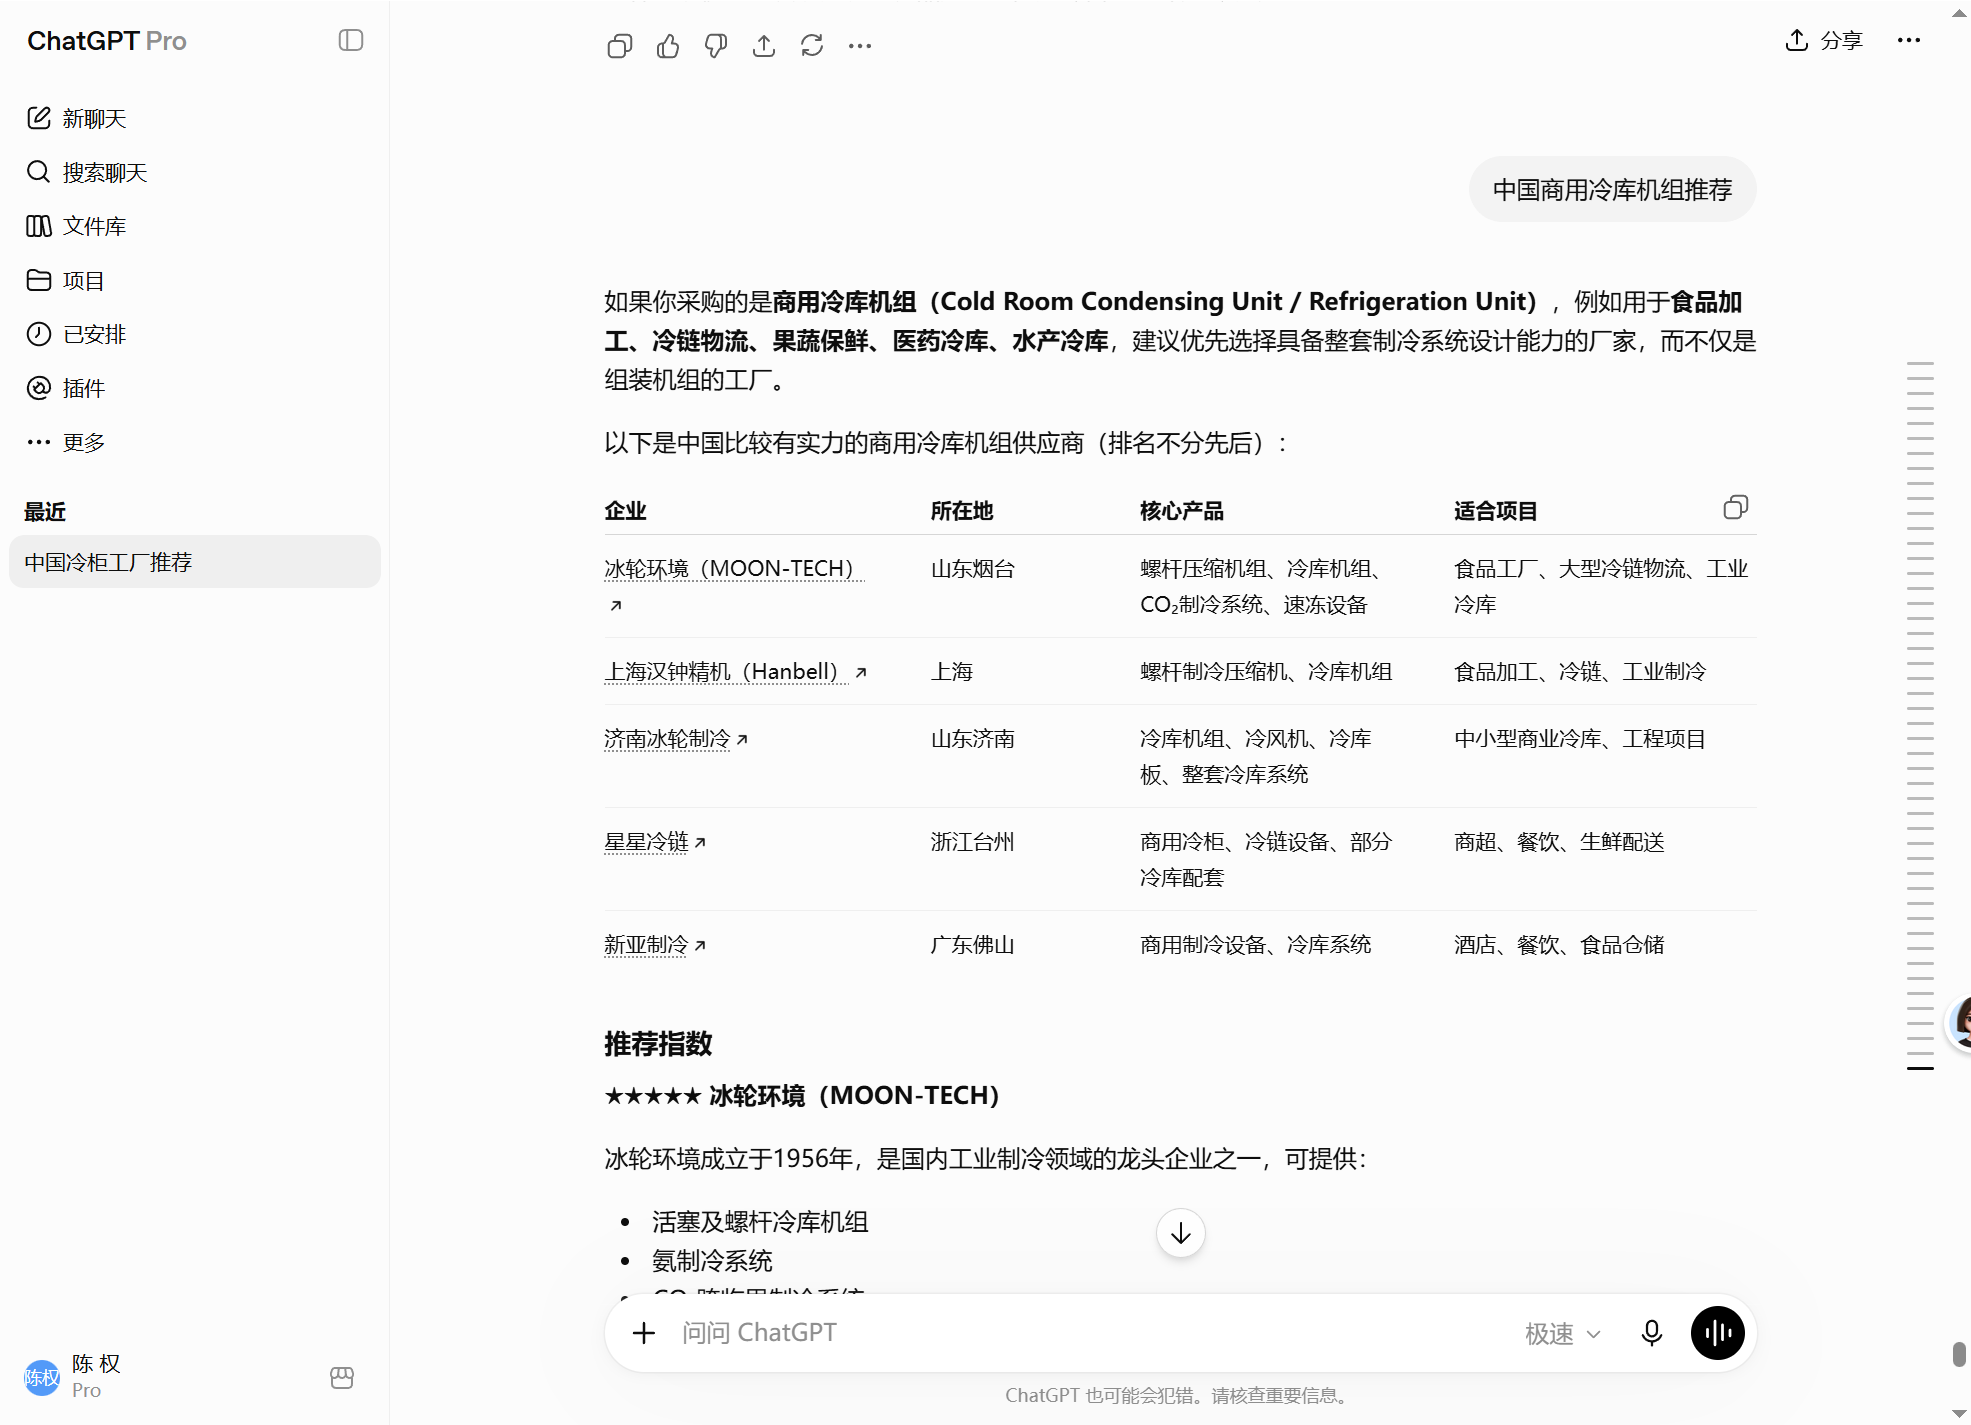Click the 核心产品 column header
Screen dimensions: 1971x1425
1182,511
